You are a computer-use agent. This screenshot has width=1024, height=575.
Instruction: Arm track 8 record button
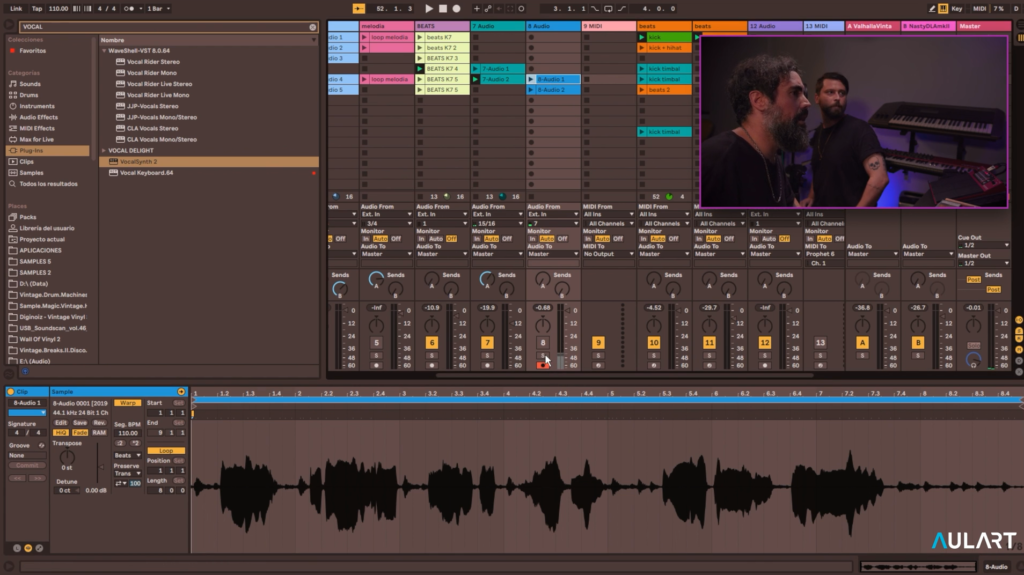[542, 365]
